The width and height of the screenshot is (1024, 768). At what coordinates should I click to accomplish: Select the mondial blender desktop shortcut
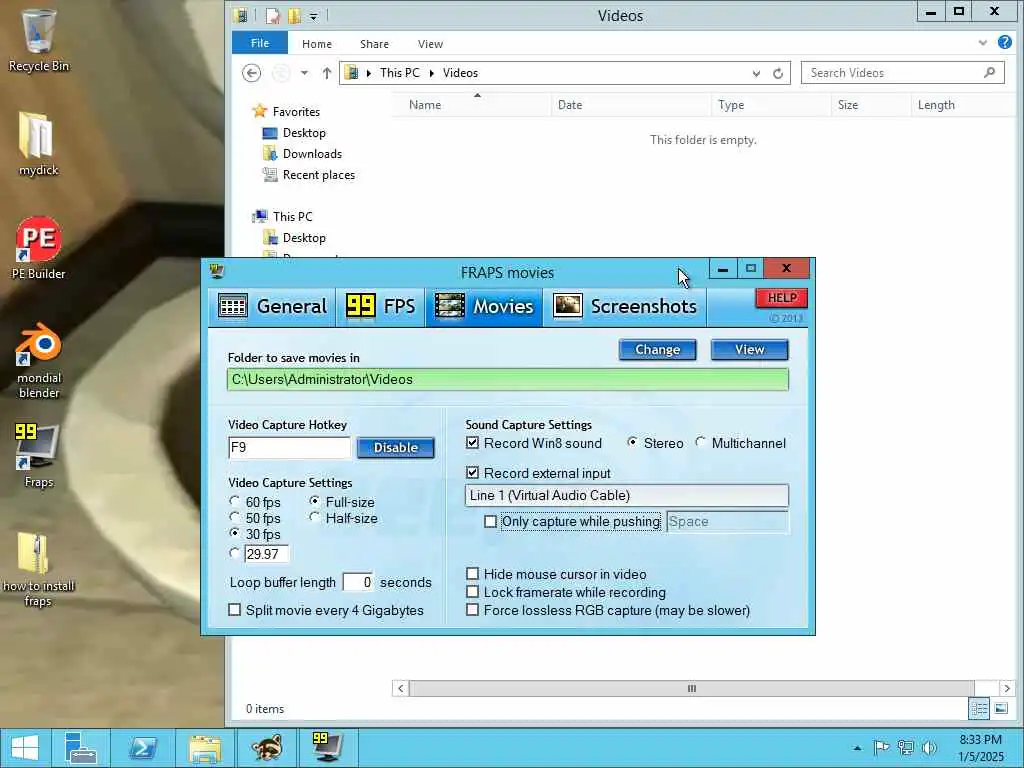click(39, 360)
